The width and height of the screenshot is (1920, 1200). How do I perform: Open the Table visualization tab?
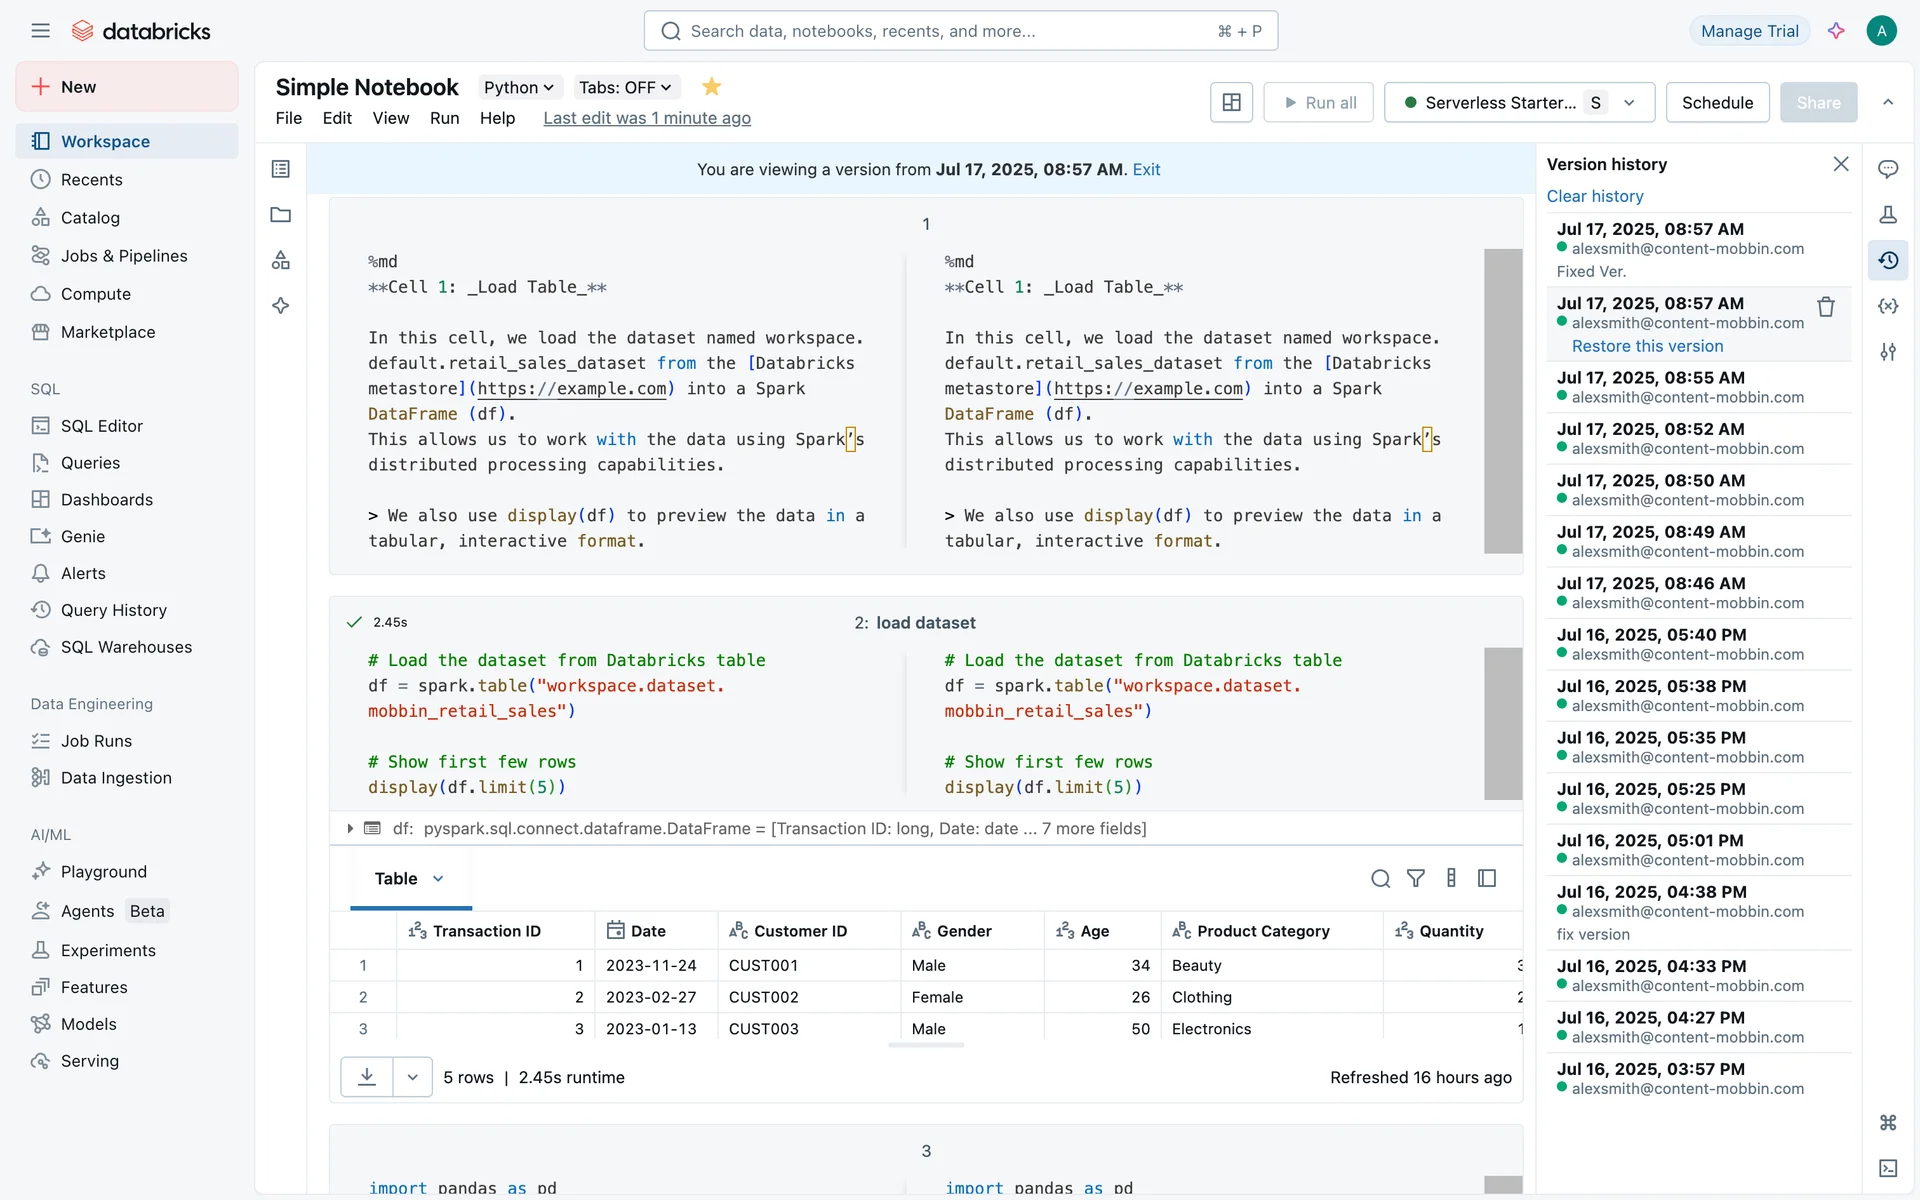click(396, 878)
